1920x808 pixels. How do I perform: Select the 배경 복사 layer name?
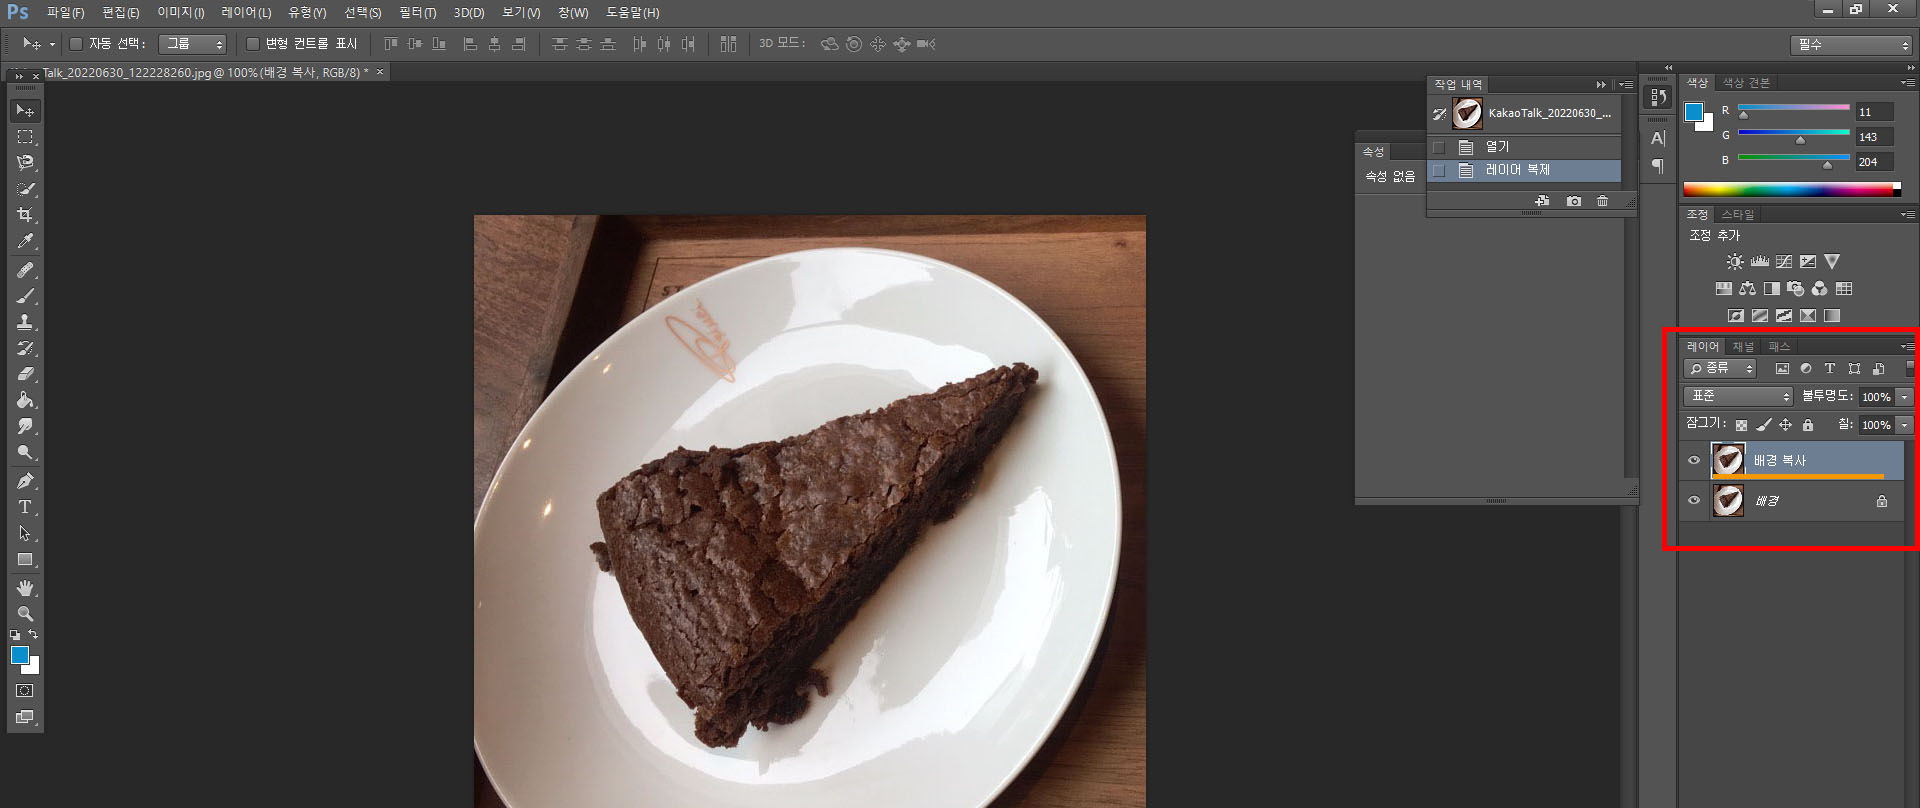(x=1780, y=461)
